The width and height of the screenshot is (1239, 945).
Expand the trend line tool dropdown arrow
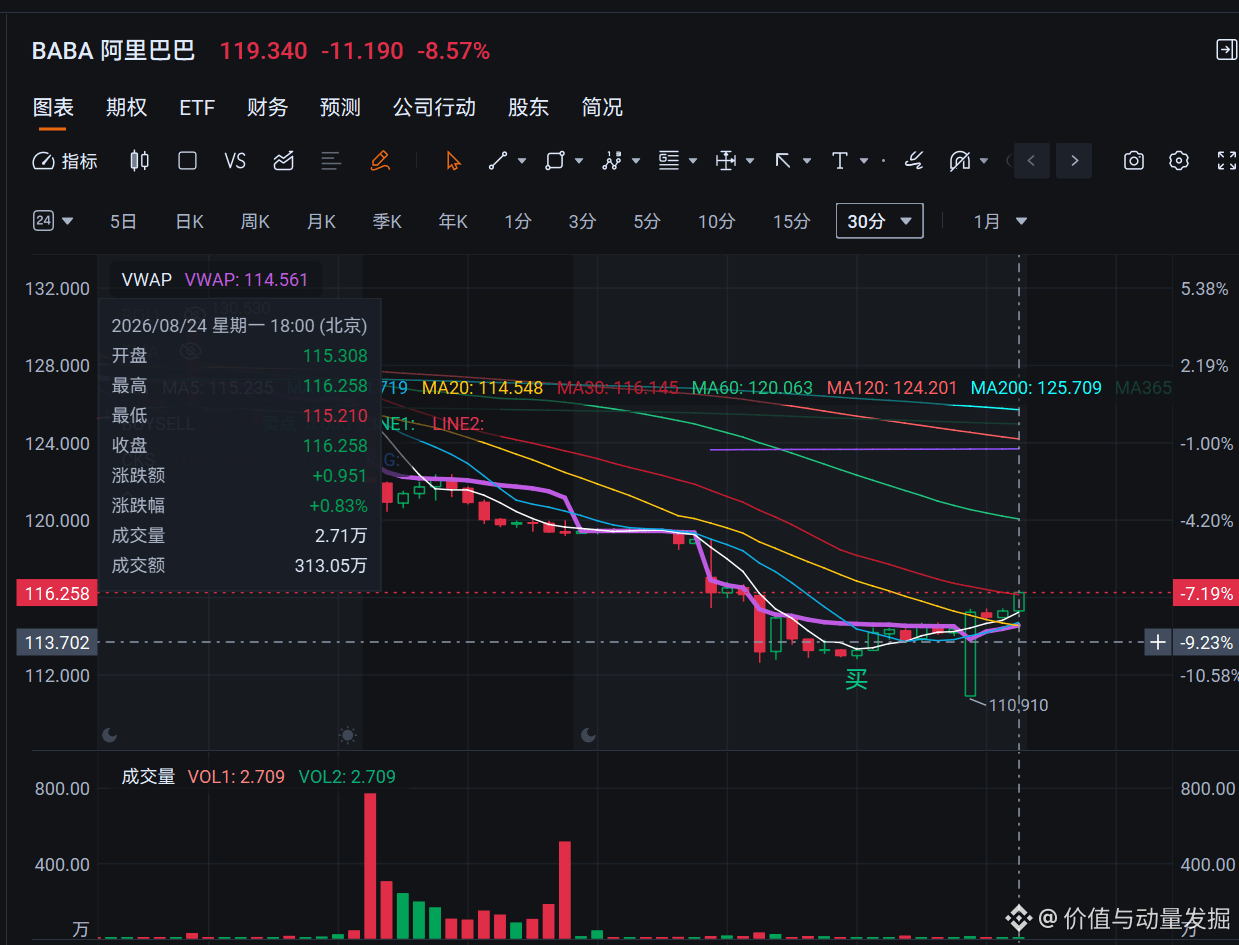(x=522, y=161)
